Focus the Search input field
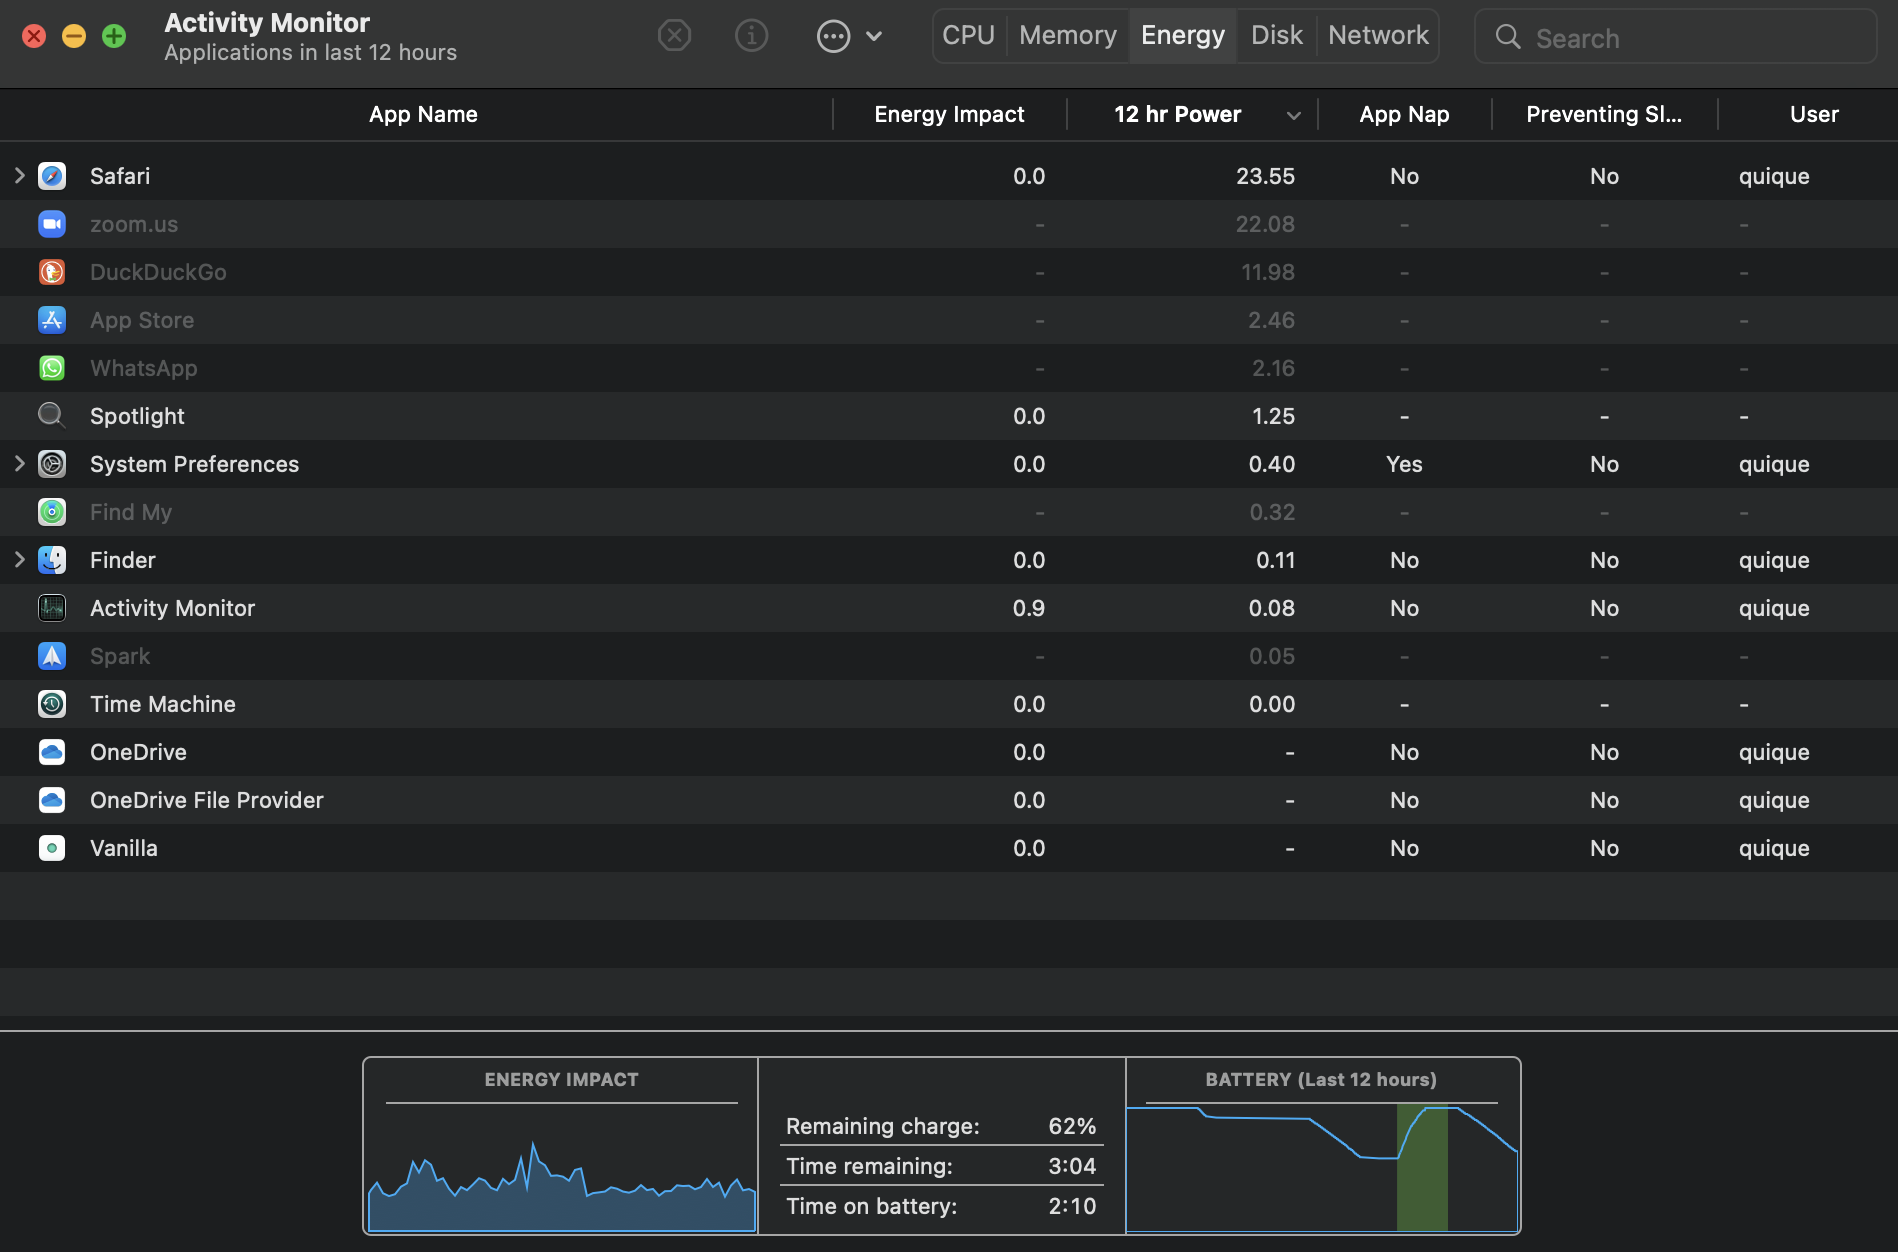Image resolution: width=1898 pixels, height=1252 pixels. coord(1676,37)
